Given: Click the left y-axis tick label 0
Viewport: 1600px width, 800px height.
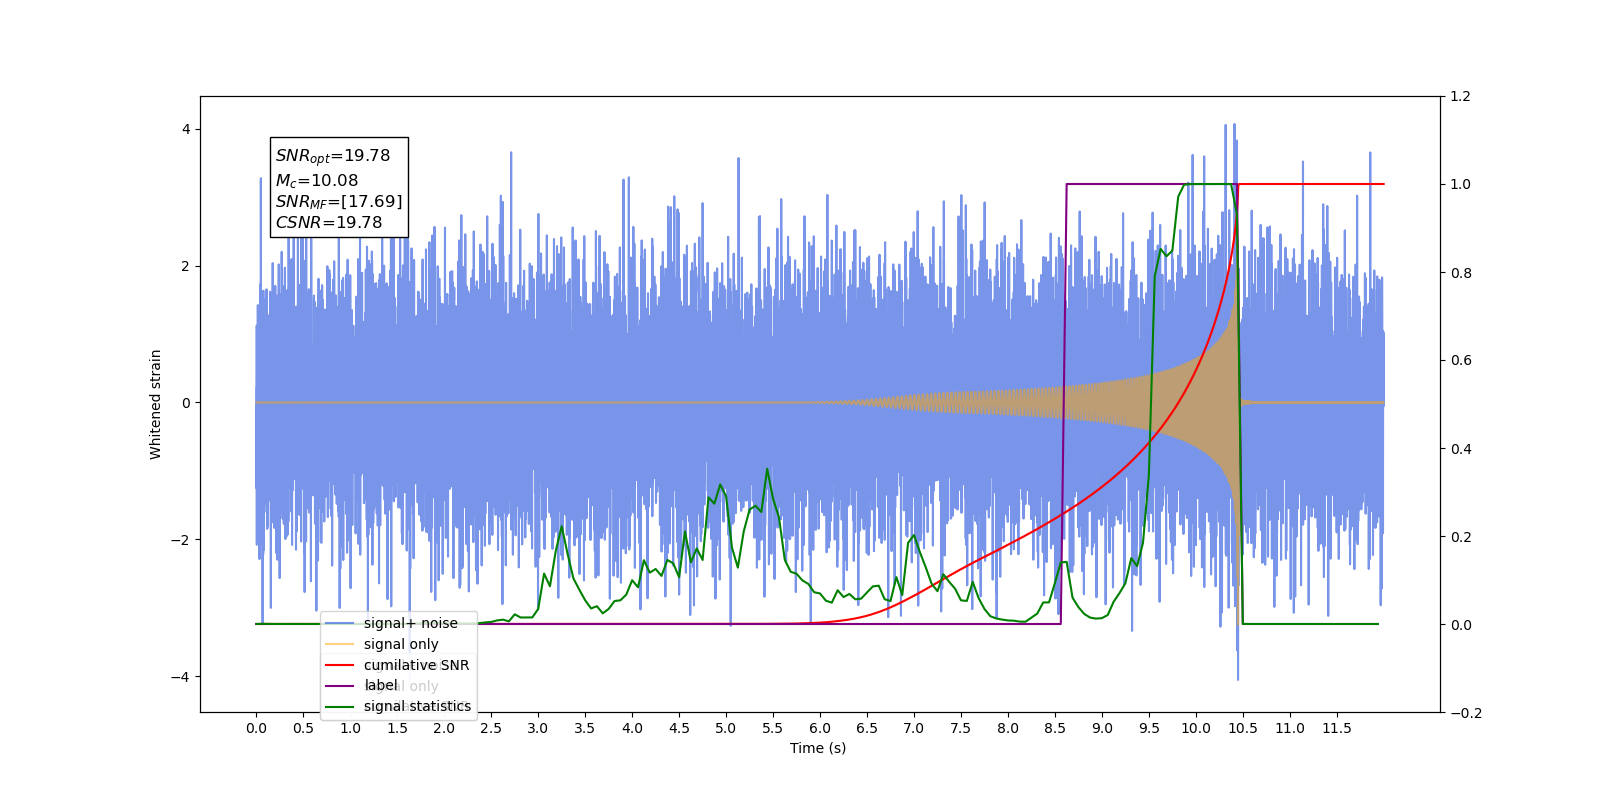Looking at the screenshot, I should point(186,403).
